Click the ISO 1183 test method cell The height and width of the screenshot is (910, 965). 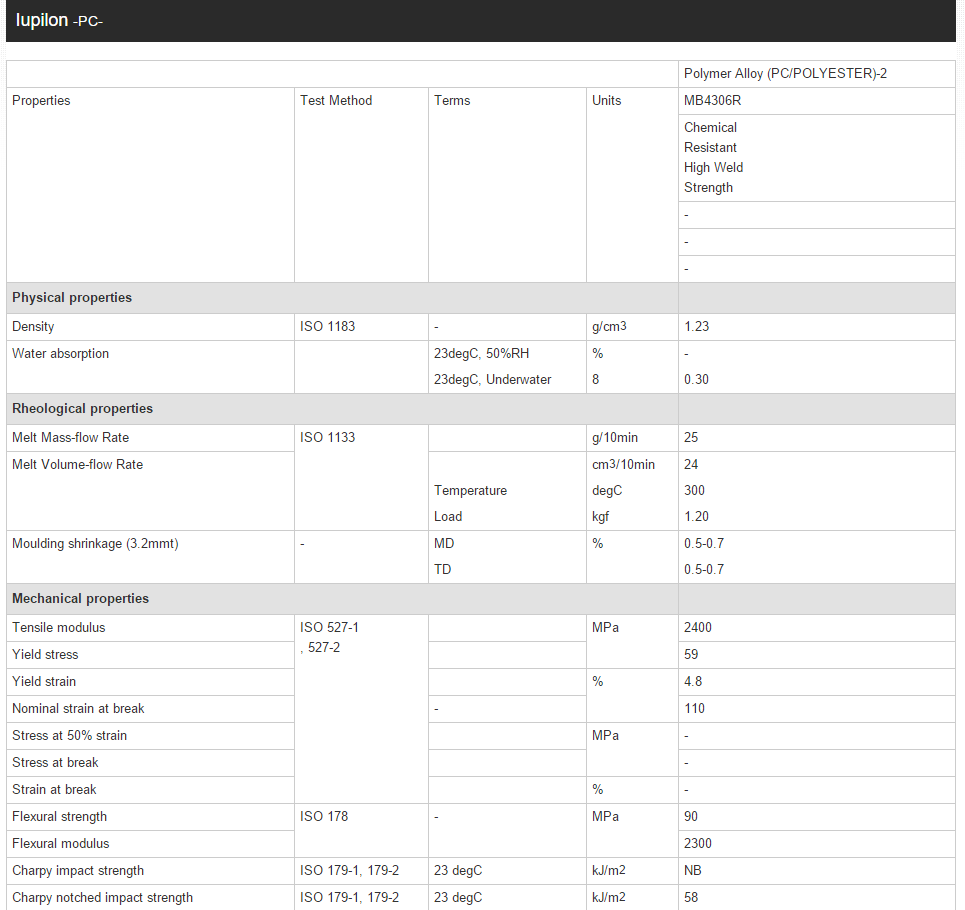click(327, 327)
